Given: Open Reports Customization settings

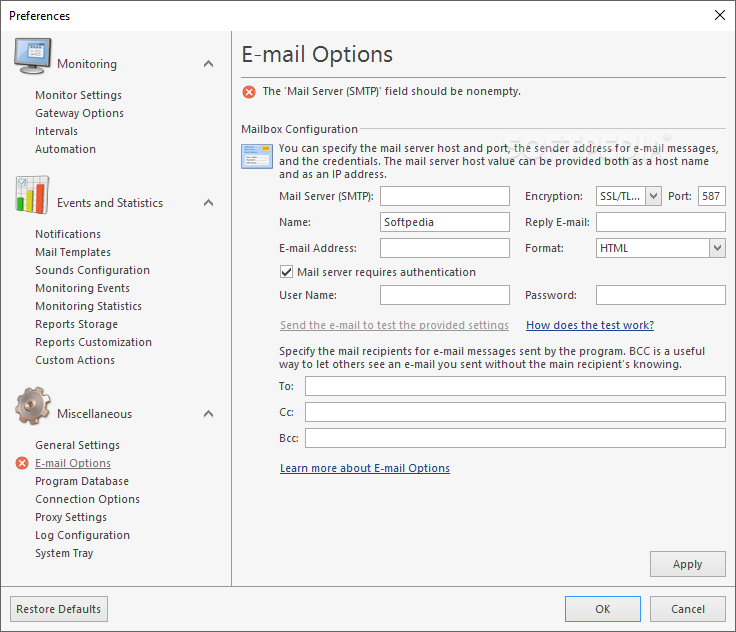Looking at the screenshot, I should [x=93, y=342].
